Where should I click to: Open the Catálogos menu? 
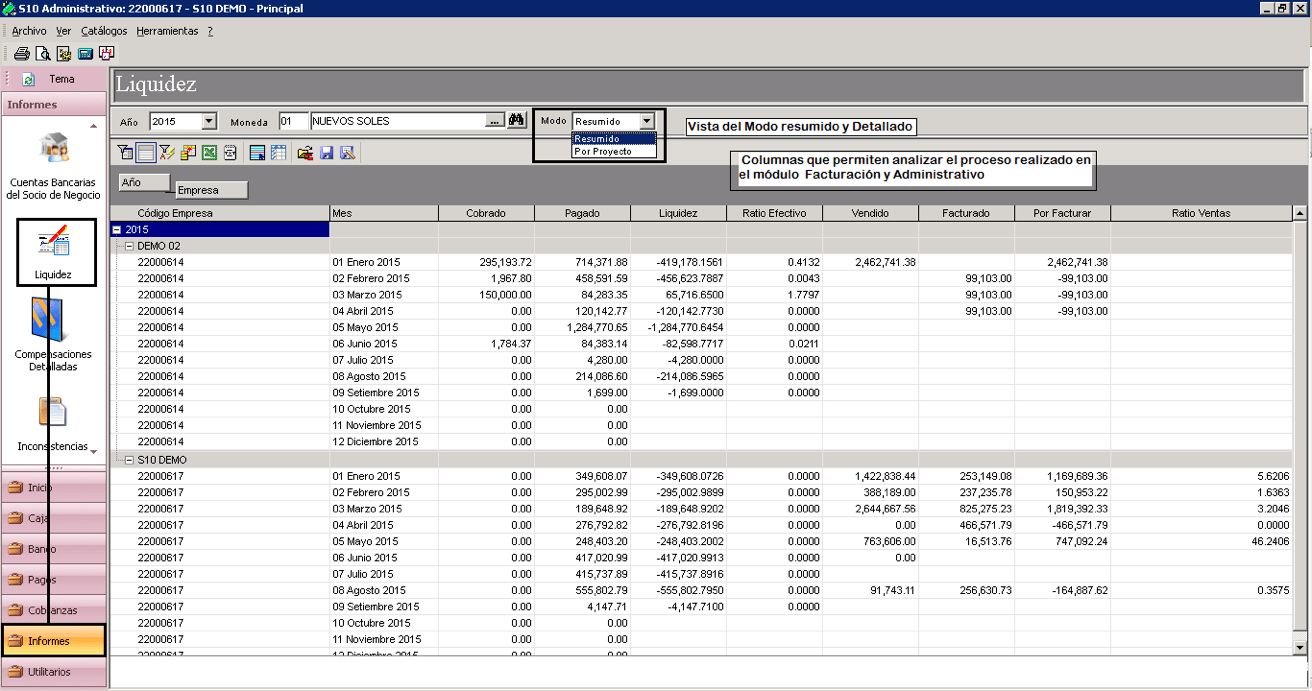coord(104,31)
